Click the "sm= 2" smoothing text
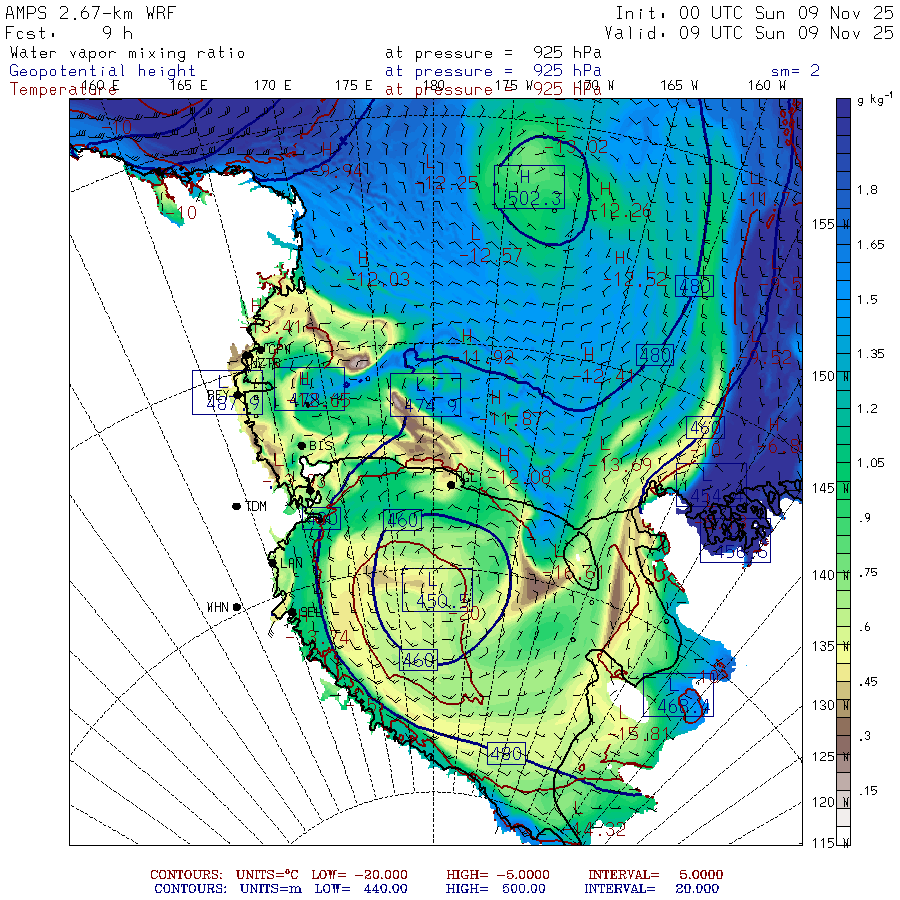Viewport: 900px width, 900px height. 795,71
